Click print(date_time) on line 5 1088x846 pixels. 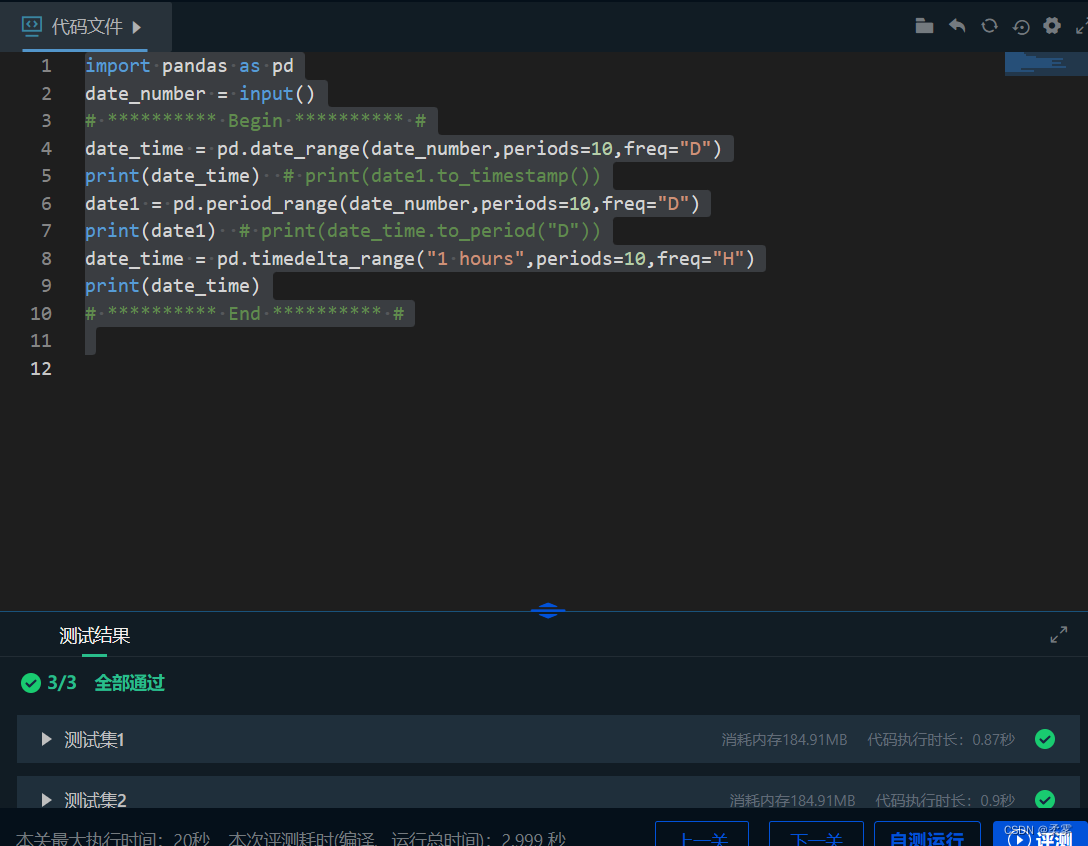click(172, 176)
